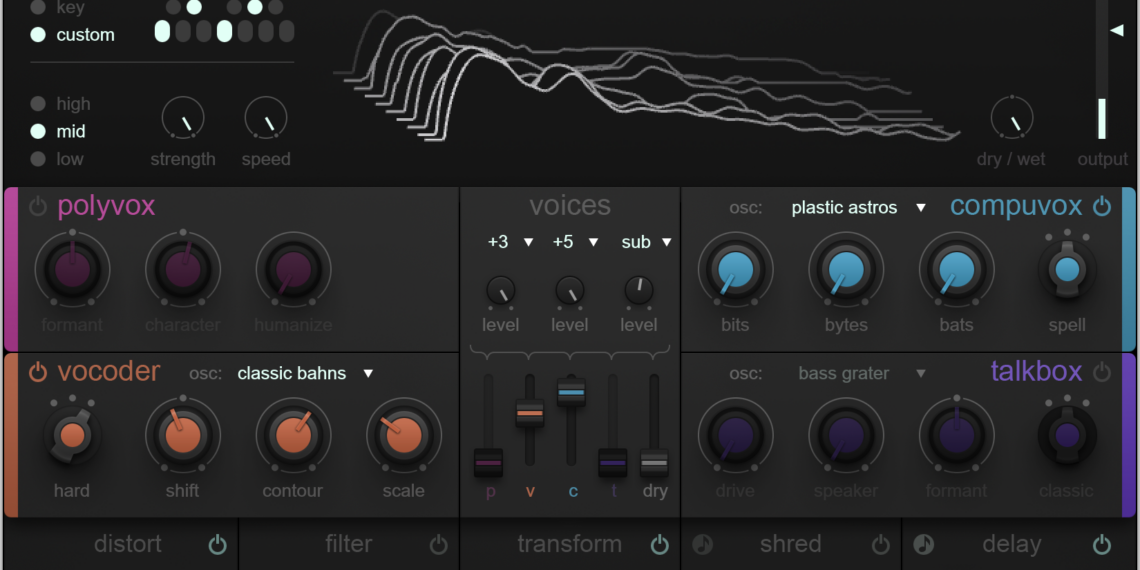Open the shred effect tab
Screen dimensions: 1140x570
[x=790, y=545]
